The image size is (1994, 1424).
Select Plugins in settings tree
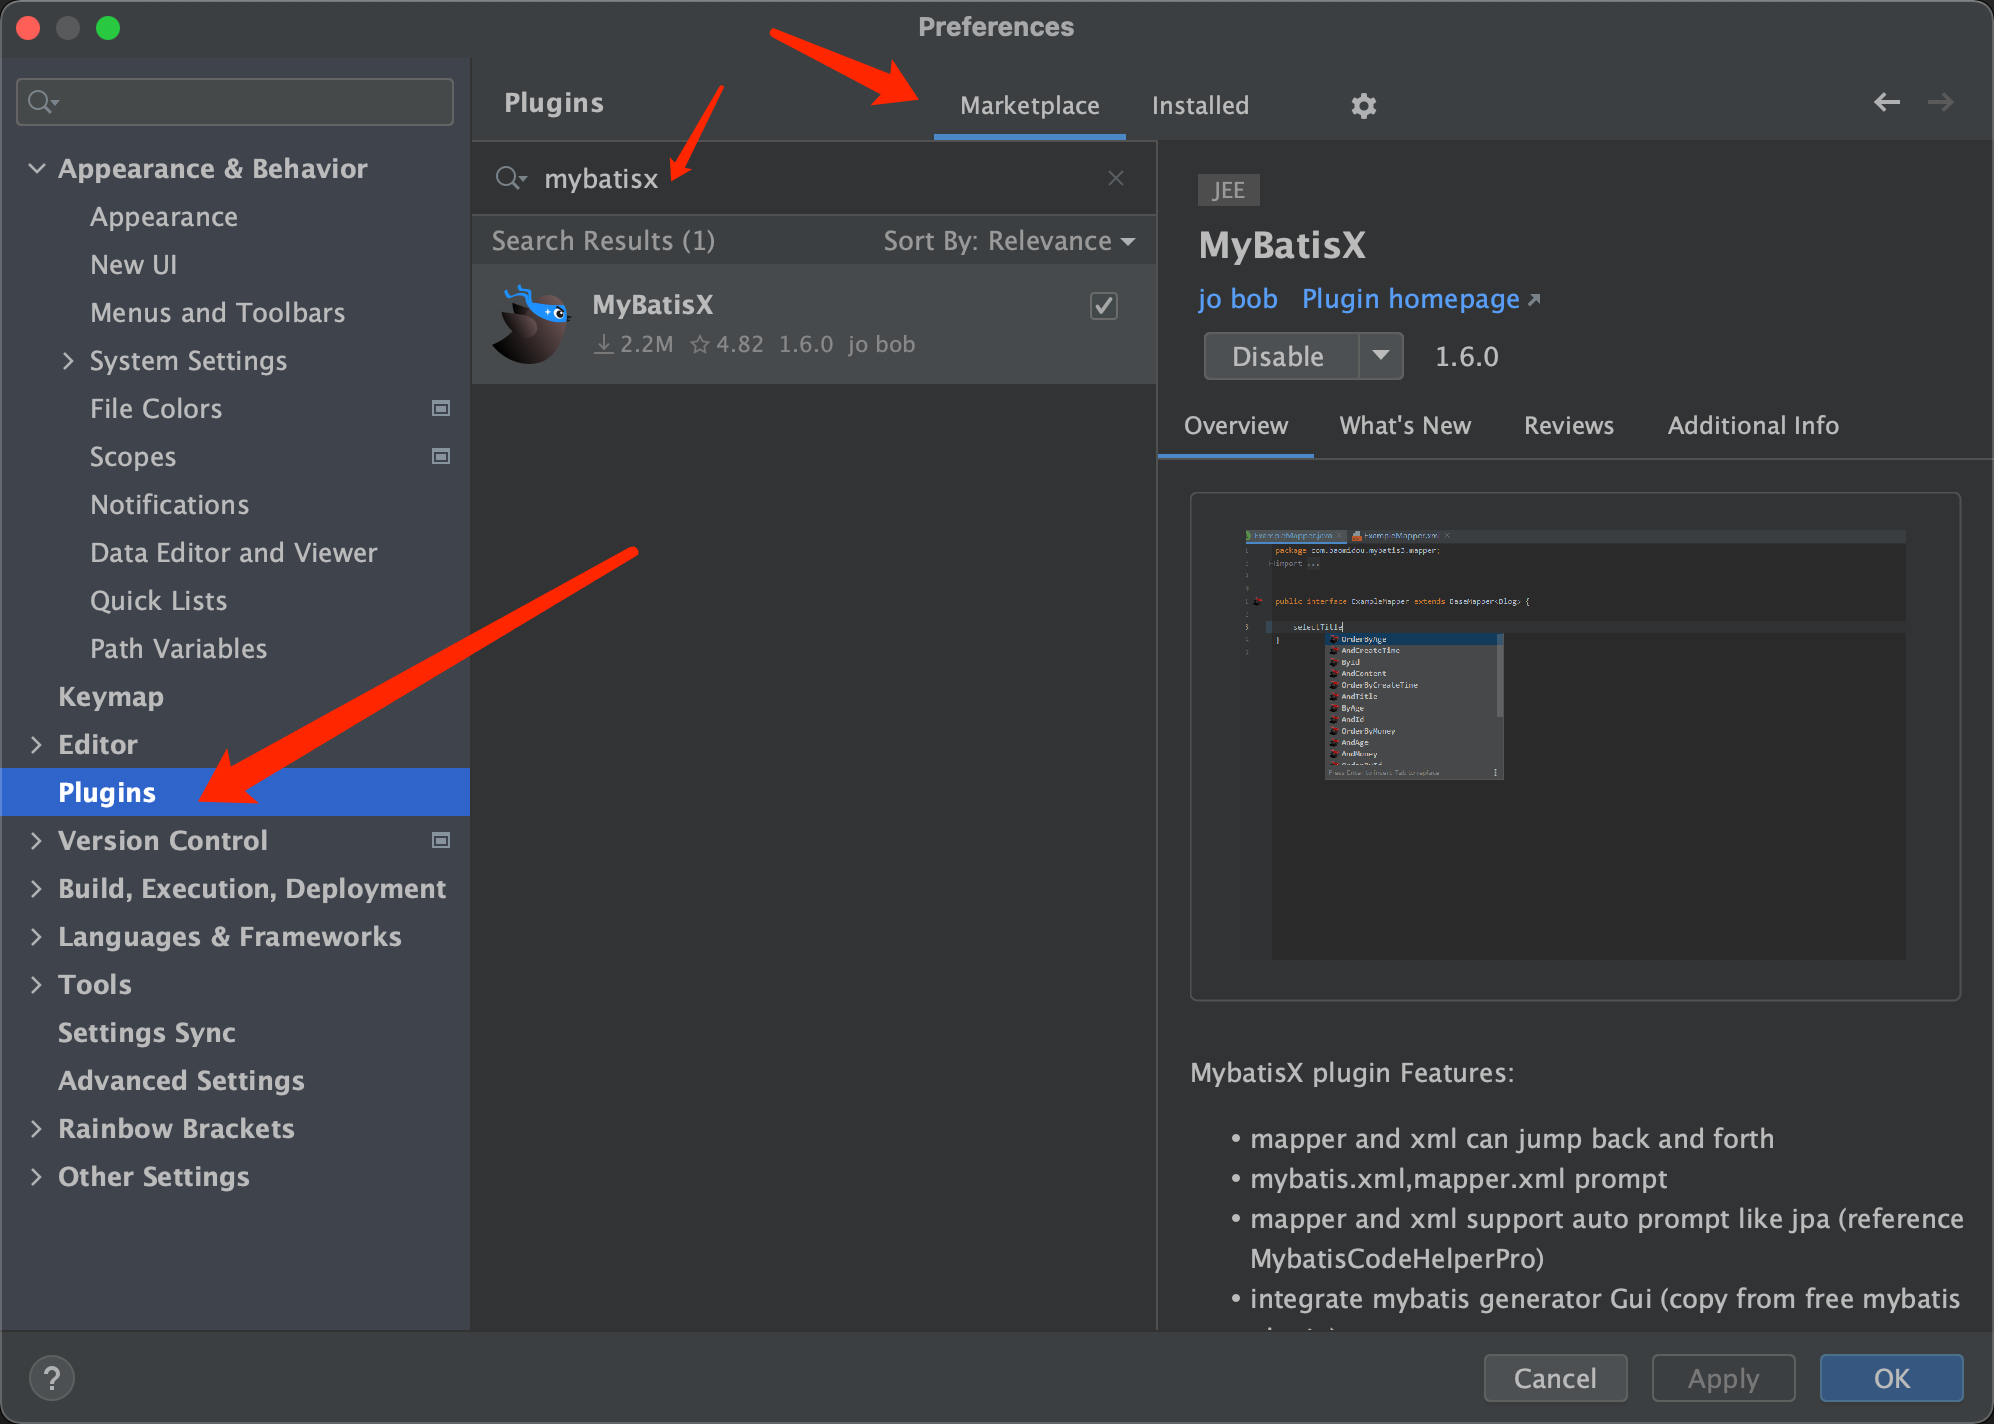click(x=236, y=792)
